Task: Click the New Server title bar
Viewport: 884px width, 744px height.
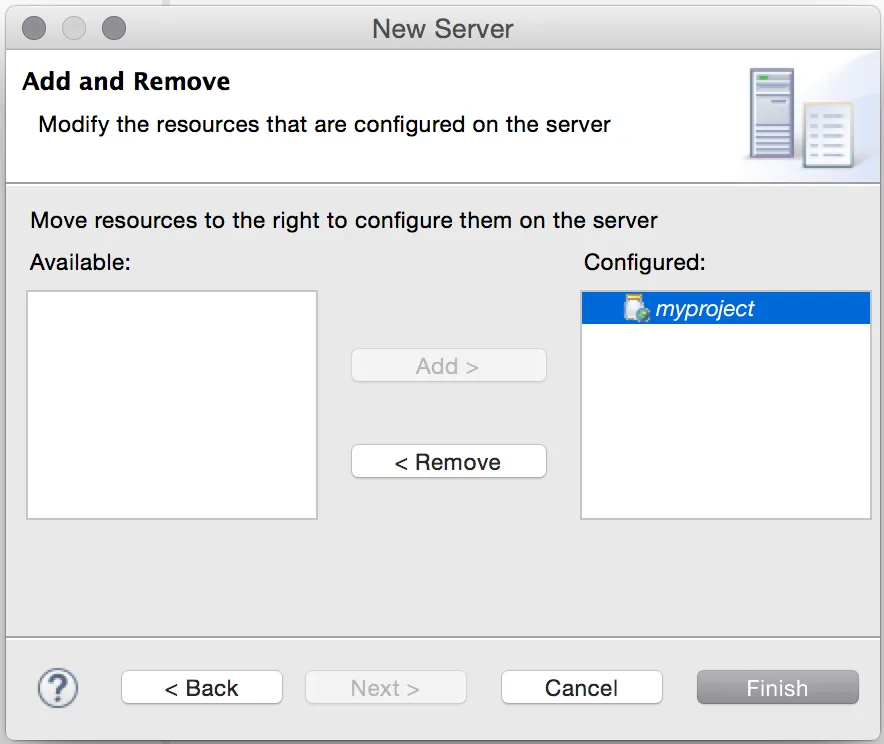Action: tap(442, 28)
